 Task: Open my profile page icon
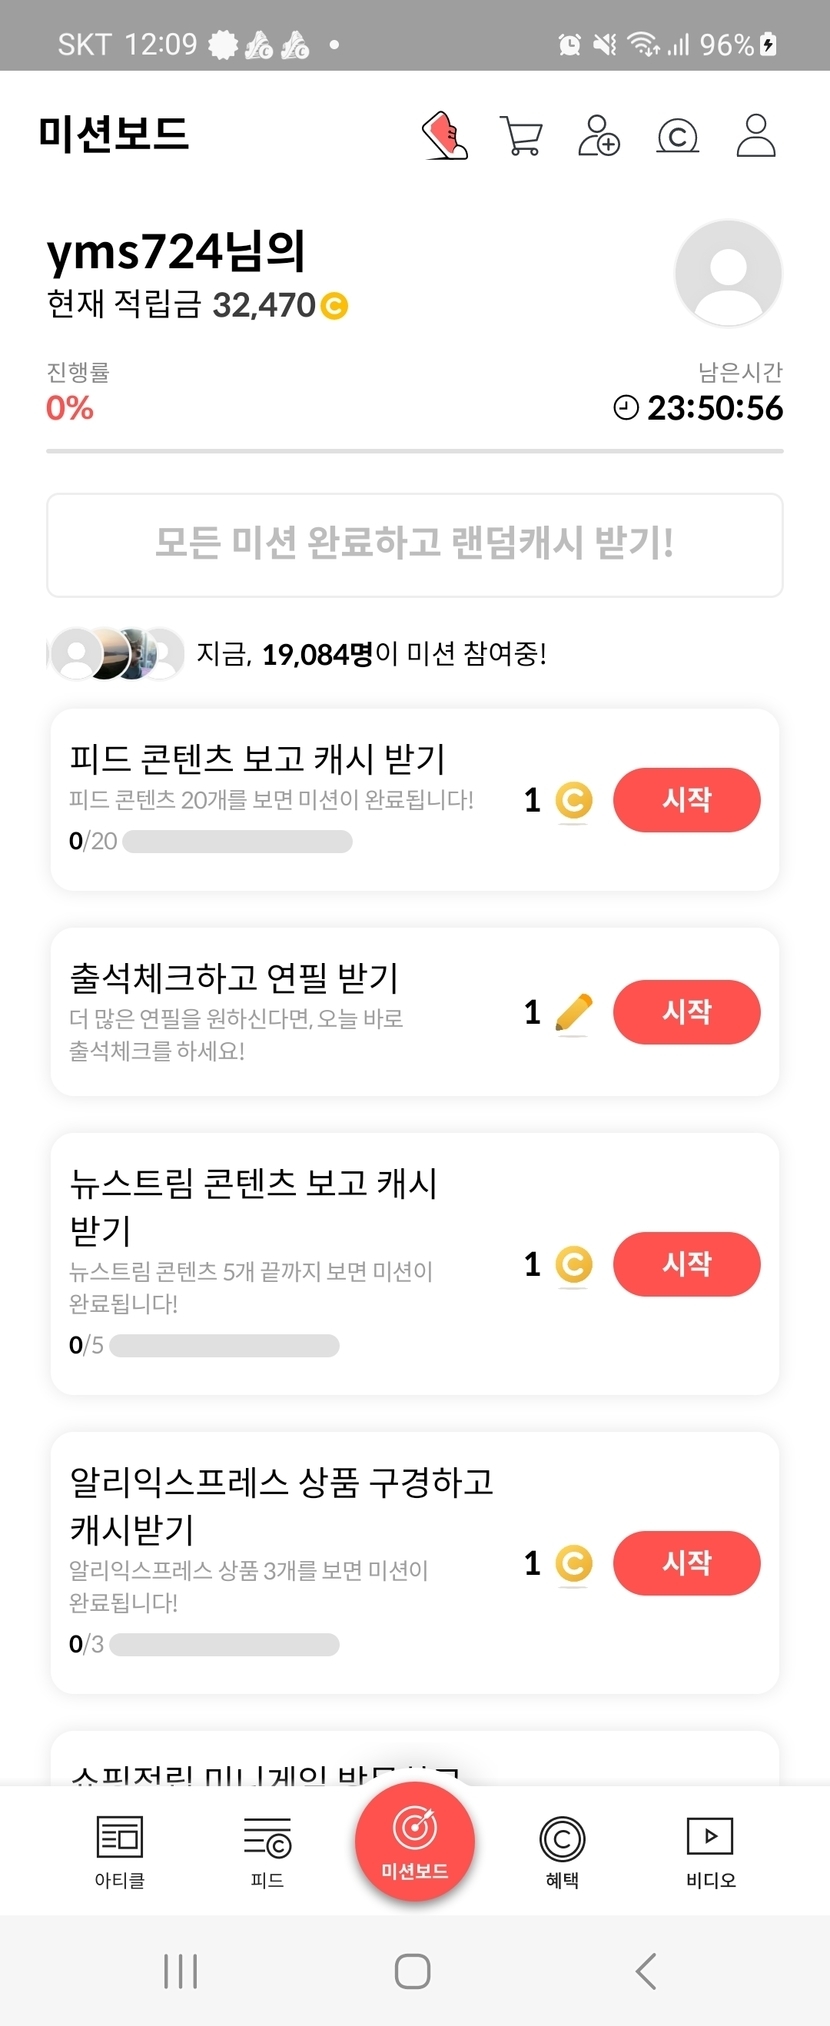(756, 136)
